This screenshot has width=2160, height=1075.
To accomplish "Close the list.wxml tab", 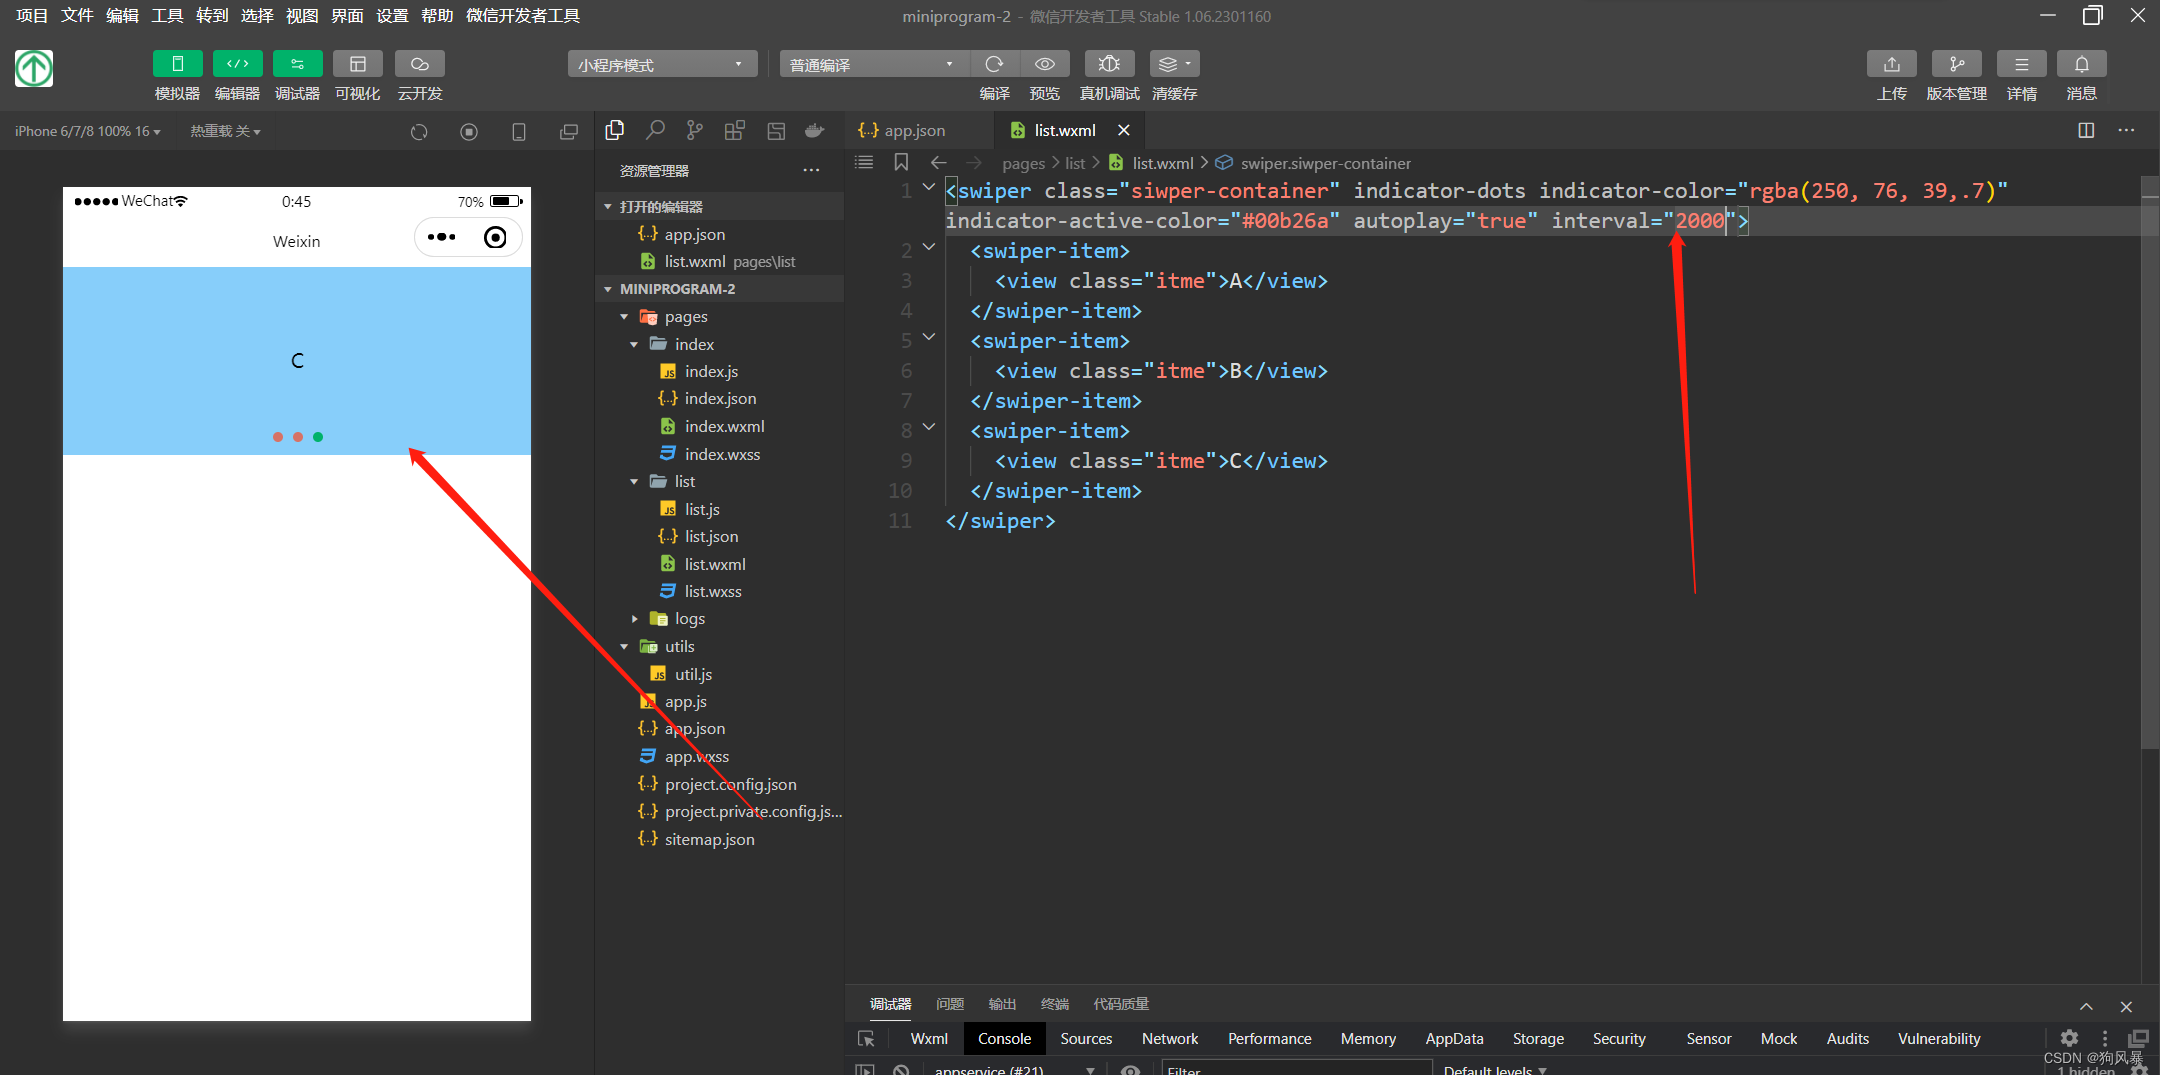I will (x=1124, y=130).
